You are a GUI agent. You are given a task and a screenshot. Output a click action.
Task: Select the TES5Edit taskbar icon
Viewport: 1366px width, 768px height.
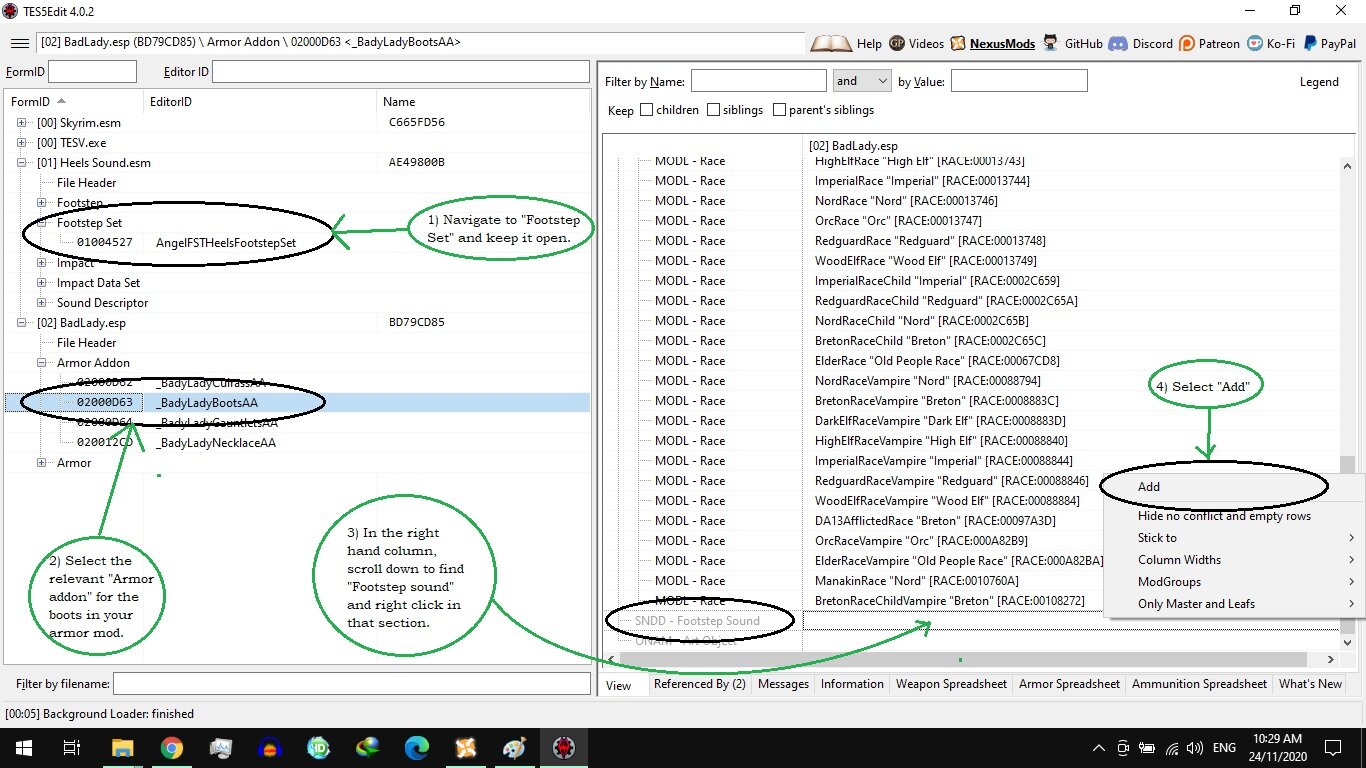(x=563, y=748)
